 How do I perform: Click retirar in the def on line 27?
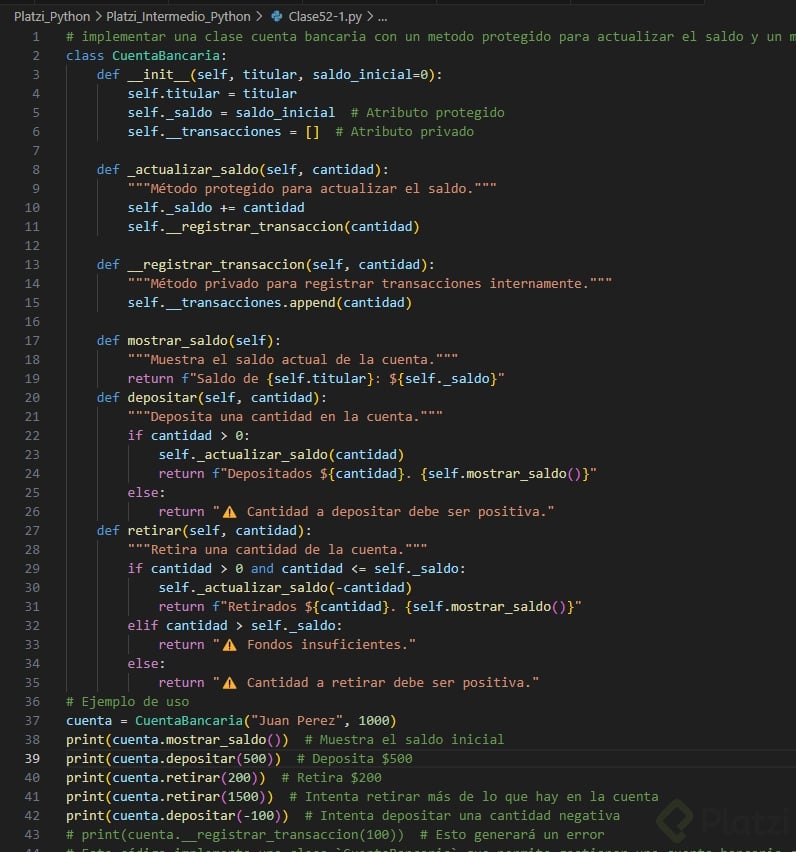[x=154, y=531]
